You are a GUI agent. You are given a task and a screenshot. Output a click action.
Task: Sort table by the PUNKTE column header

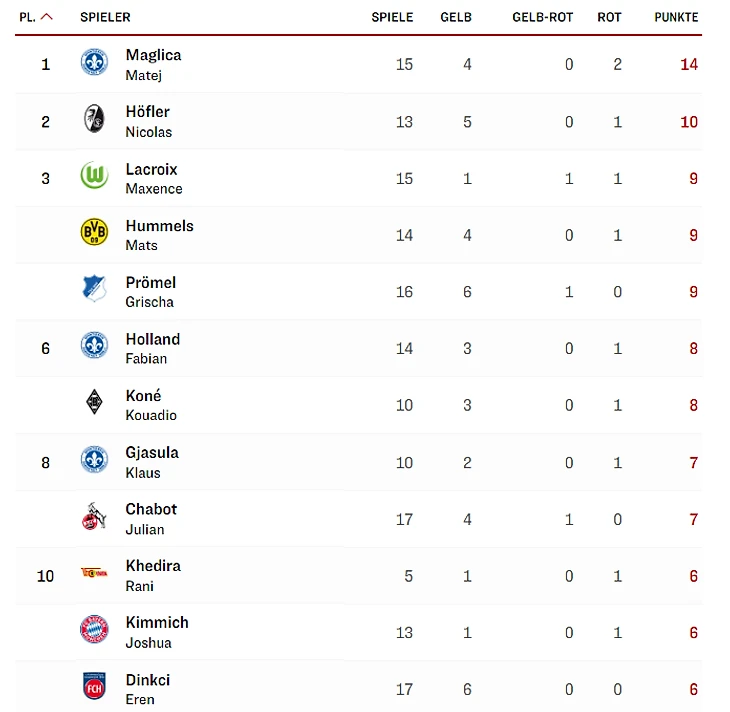point(676,17)
